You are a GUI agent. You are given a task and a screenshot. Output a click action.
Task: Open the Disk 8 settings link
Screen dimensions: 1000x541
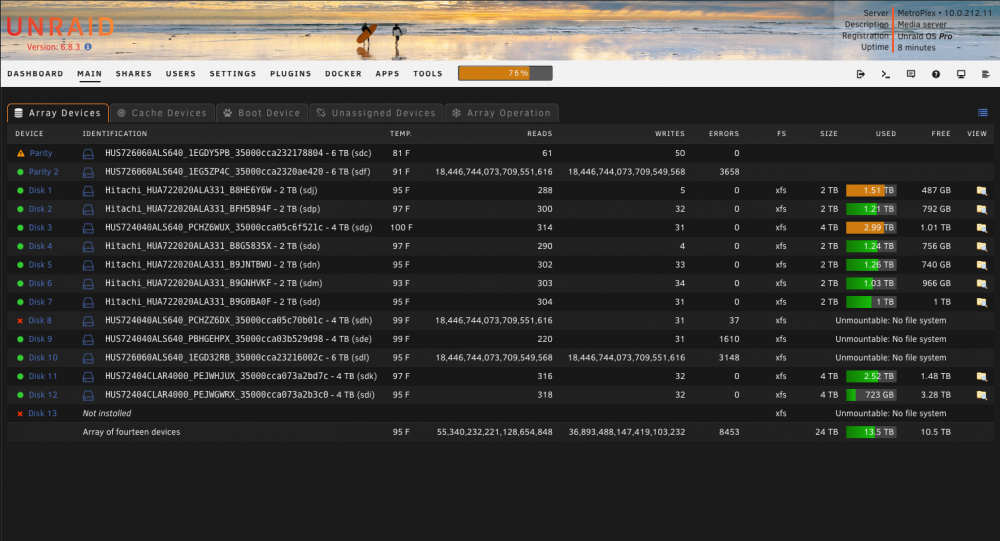pos(40,320)
